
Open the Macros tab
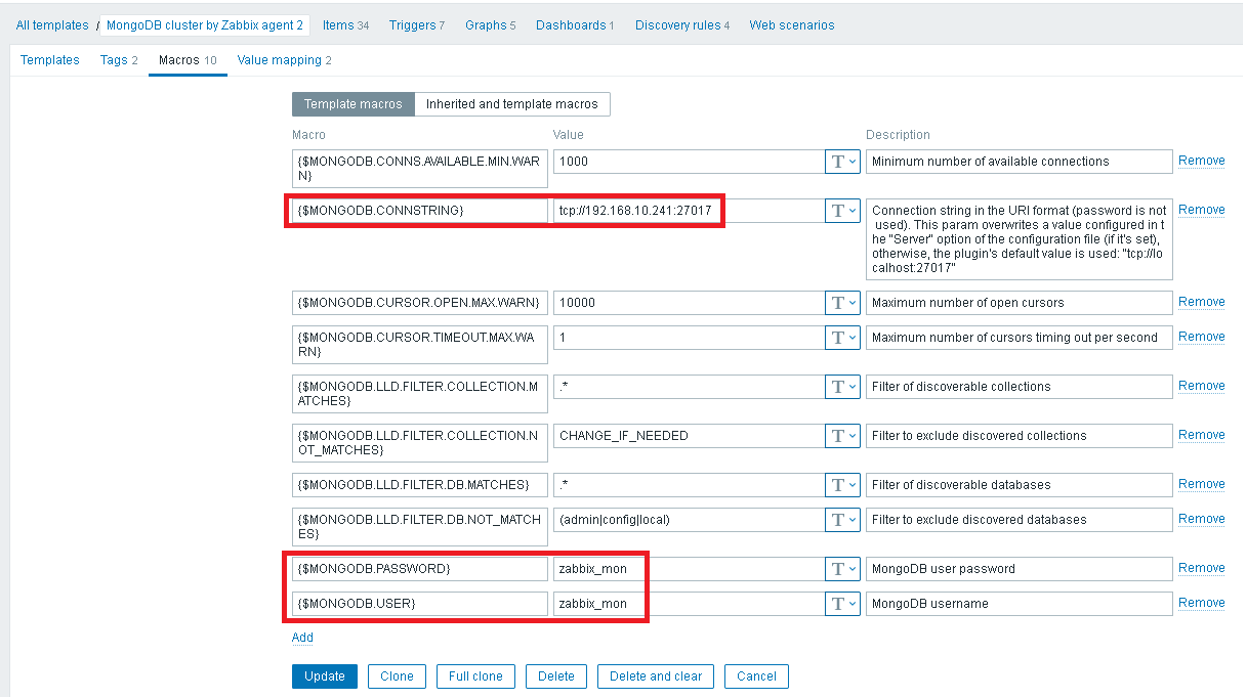pyautogui.click(x=188, y=60)
